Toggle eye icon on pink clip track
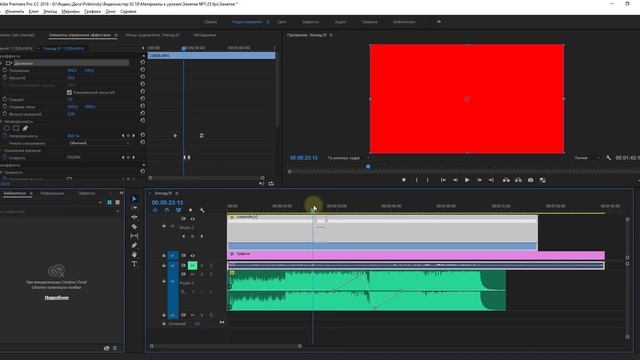Viewport: 640px width, 360px height. (x=192, y=256)
